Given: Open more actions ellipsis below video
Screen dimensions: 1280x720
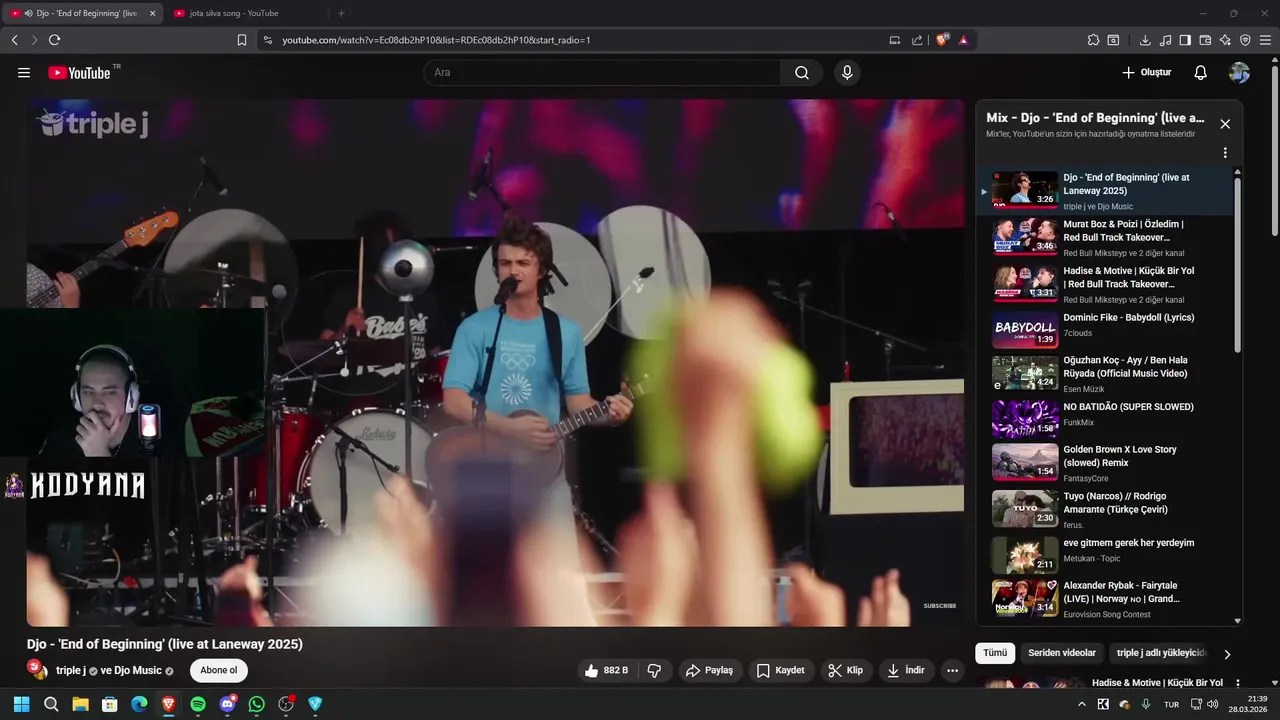Looking at the screenshot, I should [x=953, y=670].
